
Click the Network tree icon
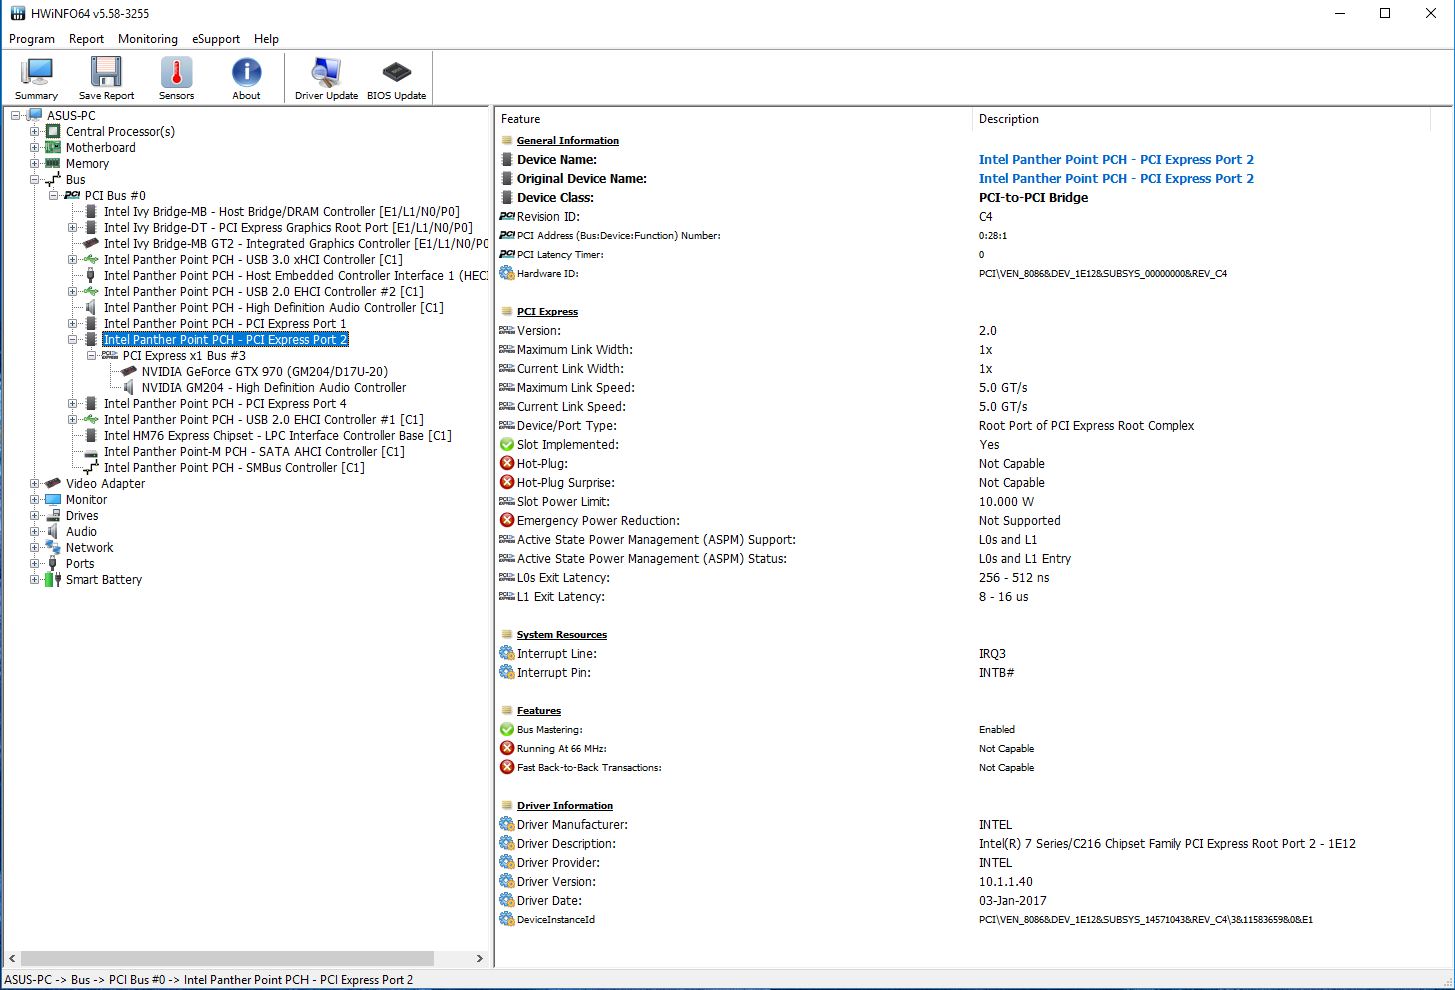pyautogui.click(x=53, y=547)
